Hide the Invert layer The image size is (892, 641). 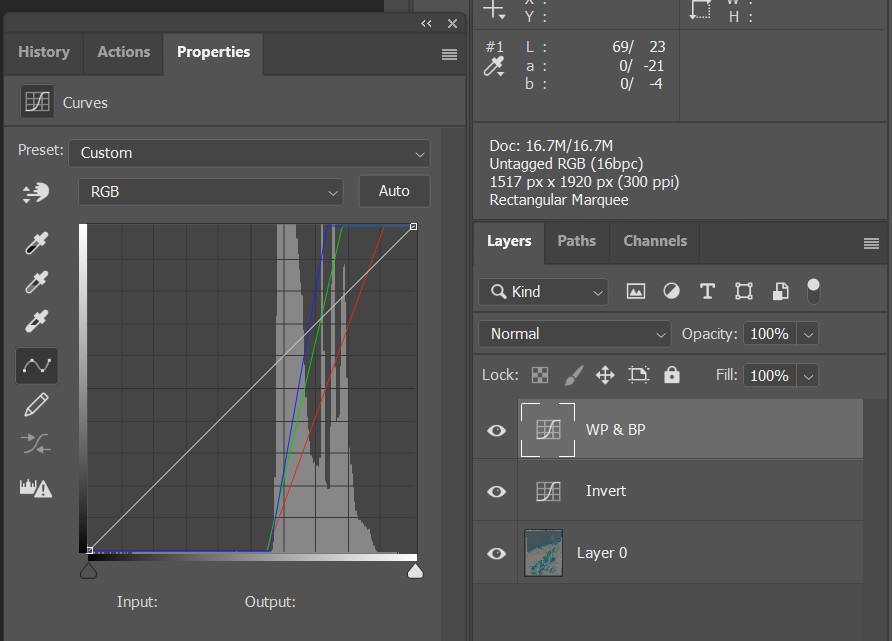click(496, 491)
